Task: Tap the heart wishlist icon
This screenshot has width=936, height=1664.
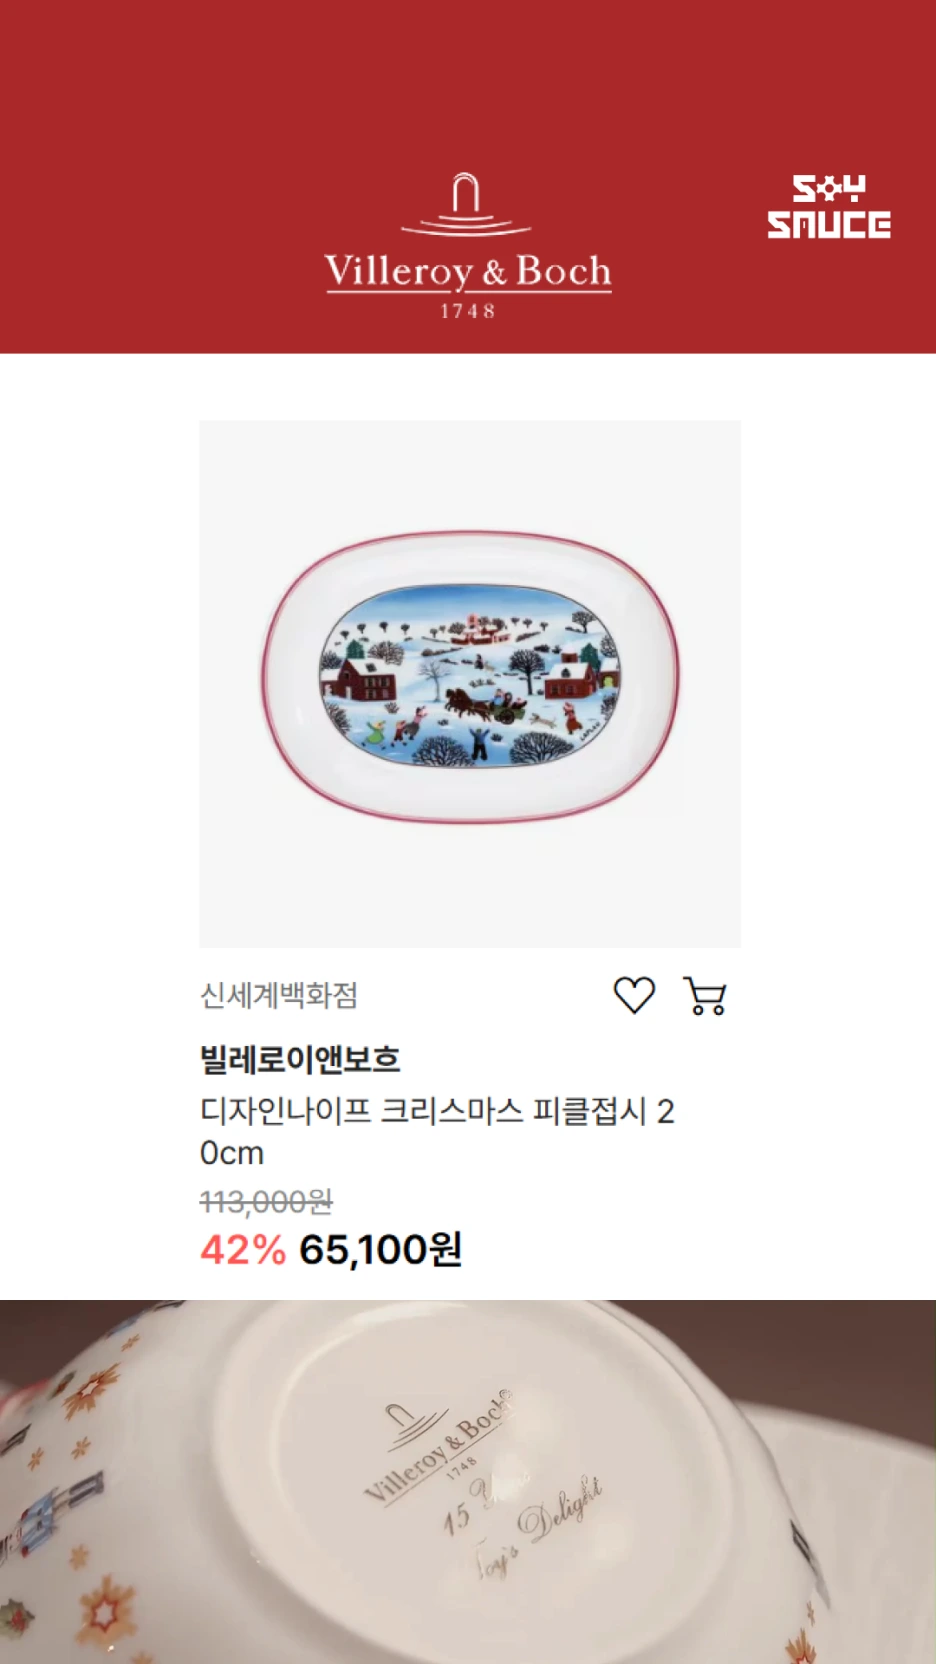Action: click(634, 995)
